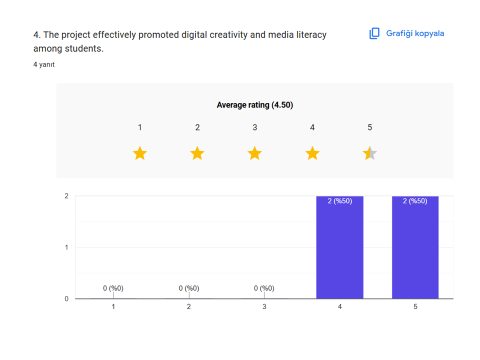This screenshot has height=360, width=480.
Task: Click the 4 yanıt response count text
Action: [x=44, y=65]
